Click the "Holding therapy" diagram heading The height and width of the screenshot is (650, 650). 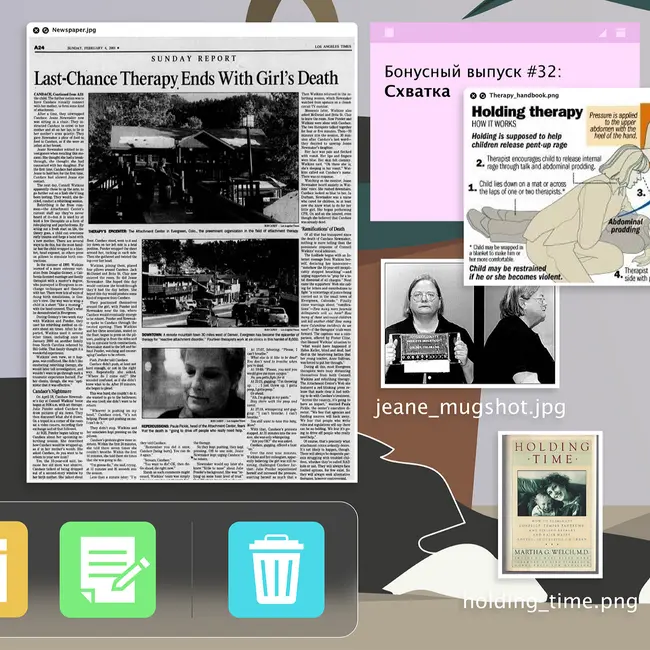pyautogui.click(x=518, y=112)
